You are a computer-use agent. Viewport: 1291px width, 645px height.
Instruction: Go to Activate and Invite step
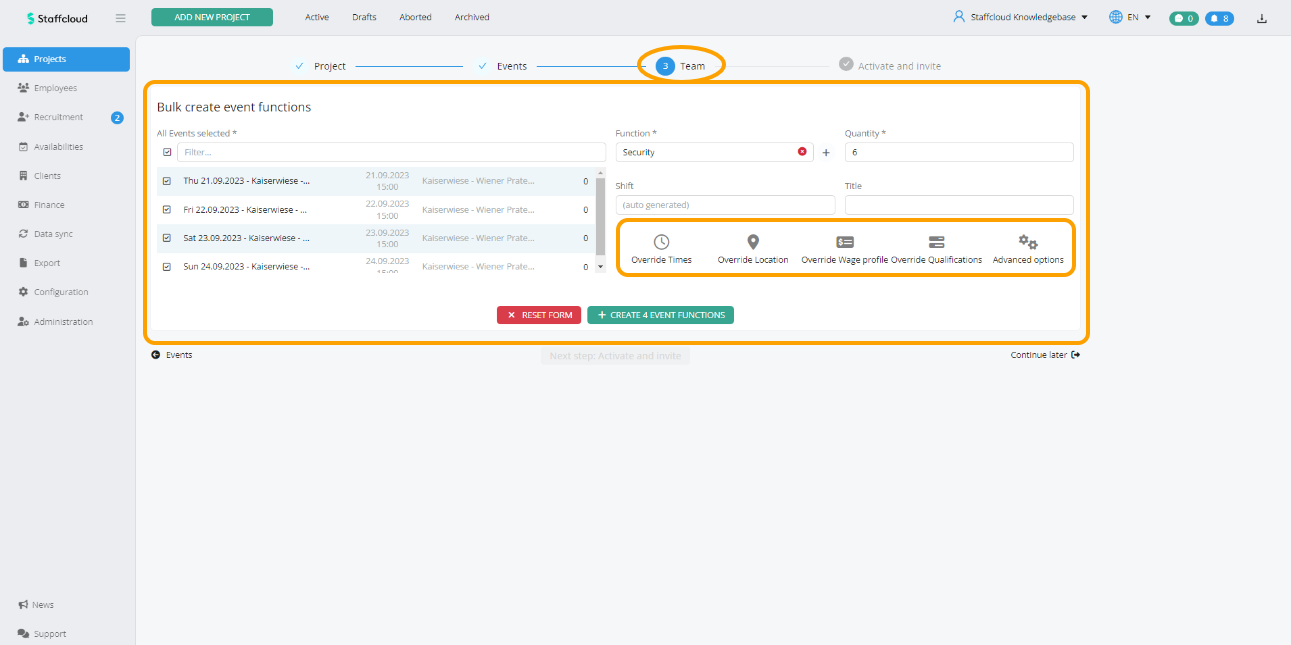tap(890, 66)
